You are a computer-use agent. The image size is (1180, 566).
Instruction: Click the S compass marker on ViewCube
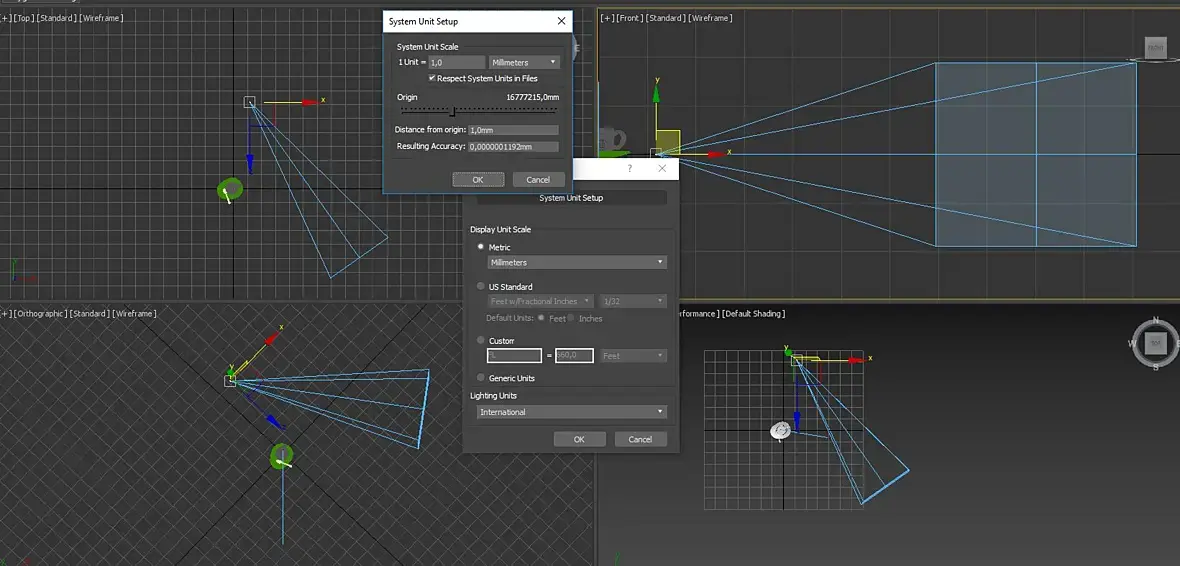pos(1157,366)
